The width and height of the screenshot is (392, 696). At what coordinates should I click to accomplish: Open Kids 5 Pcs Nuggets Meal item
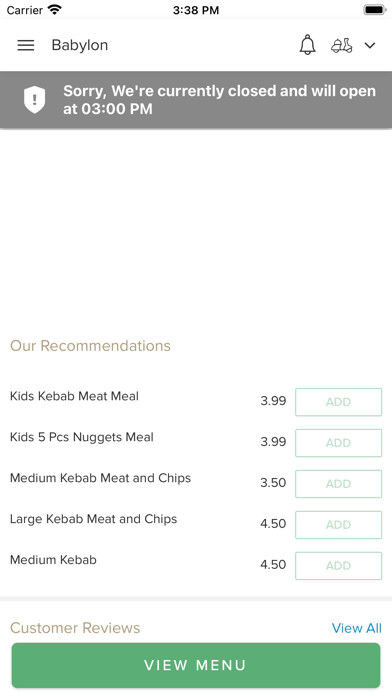coord(82,437)
